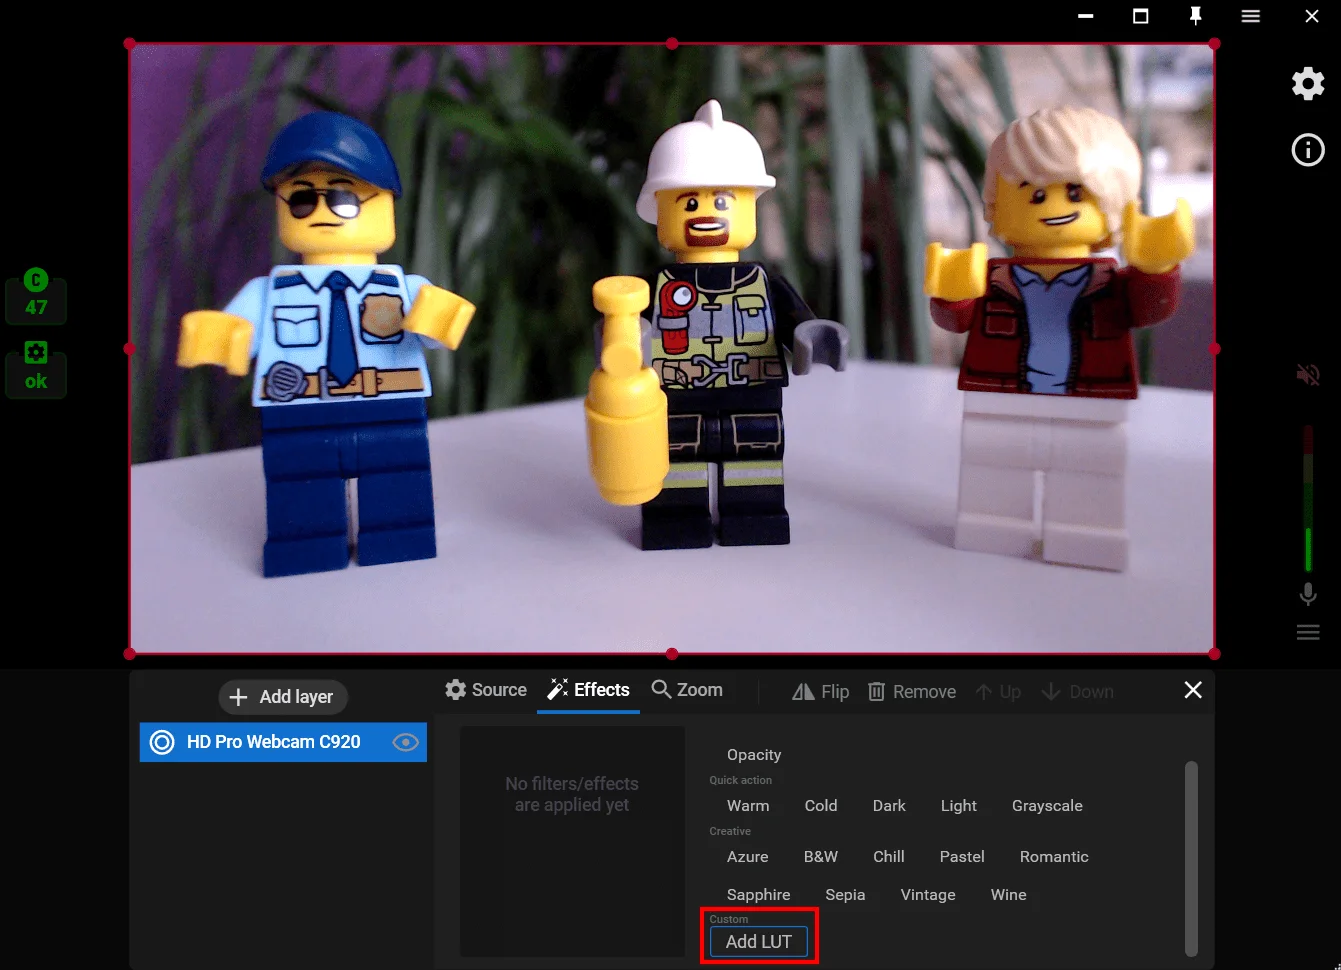Open the info circle icon

pos(1308,150)
